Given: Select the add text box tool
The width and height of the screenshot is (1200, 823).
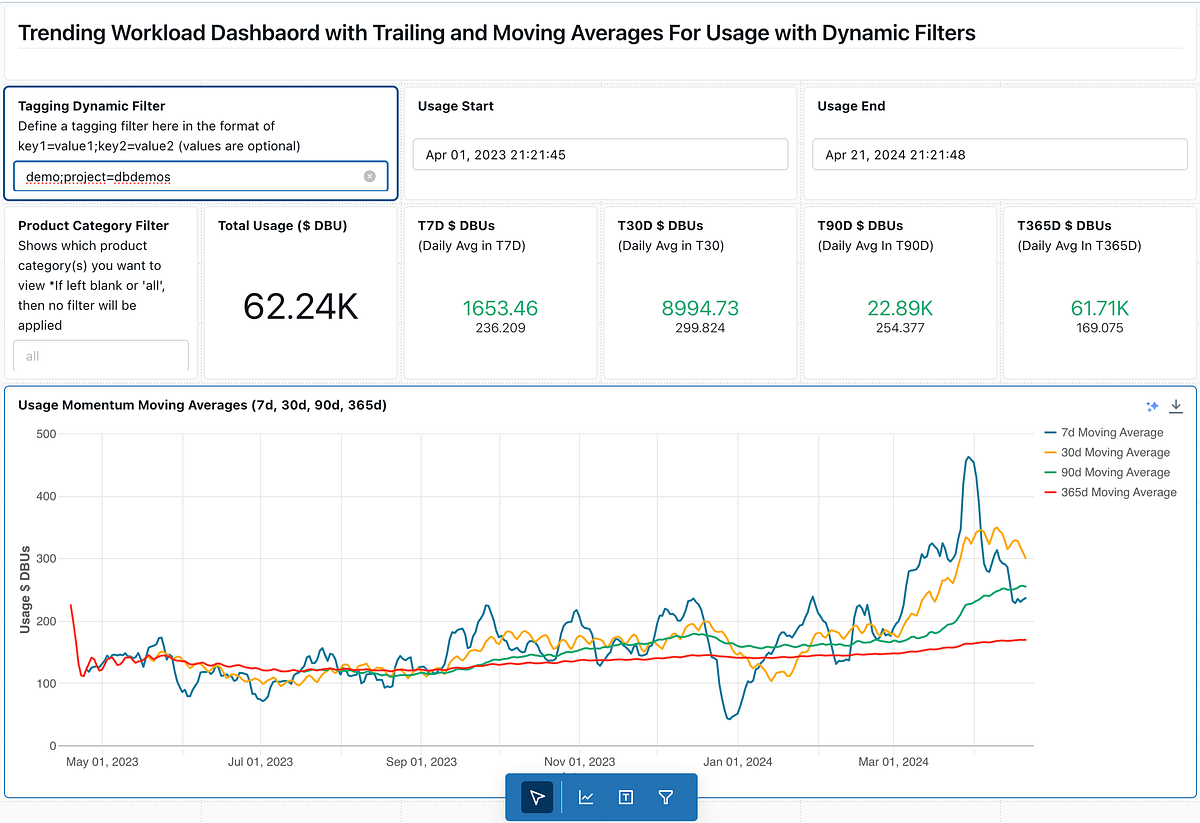Looking at the screenshot, I should click(x=625, y=797).
